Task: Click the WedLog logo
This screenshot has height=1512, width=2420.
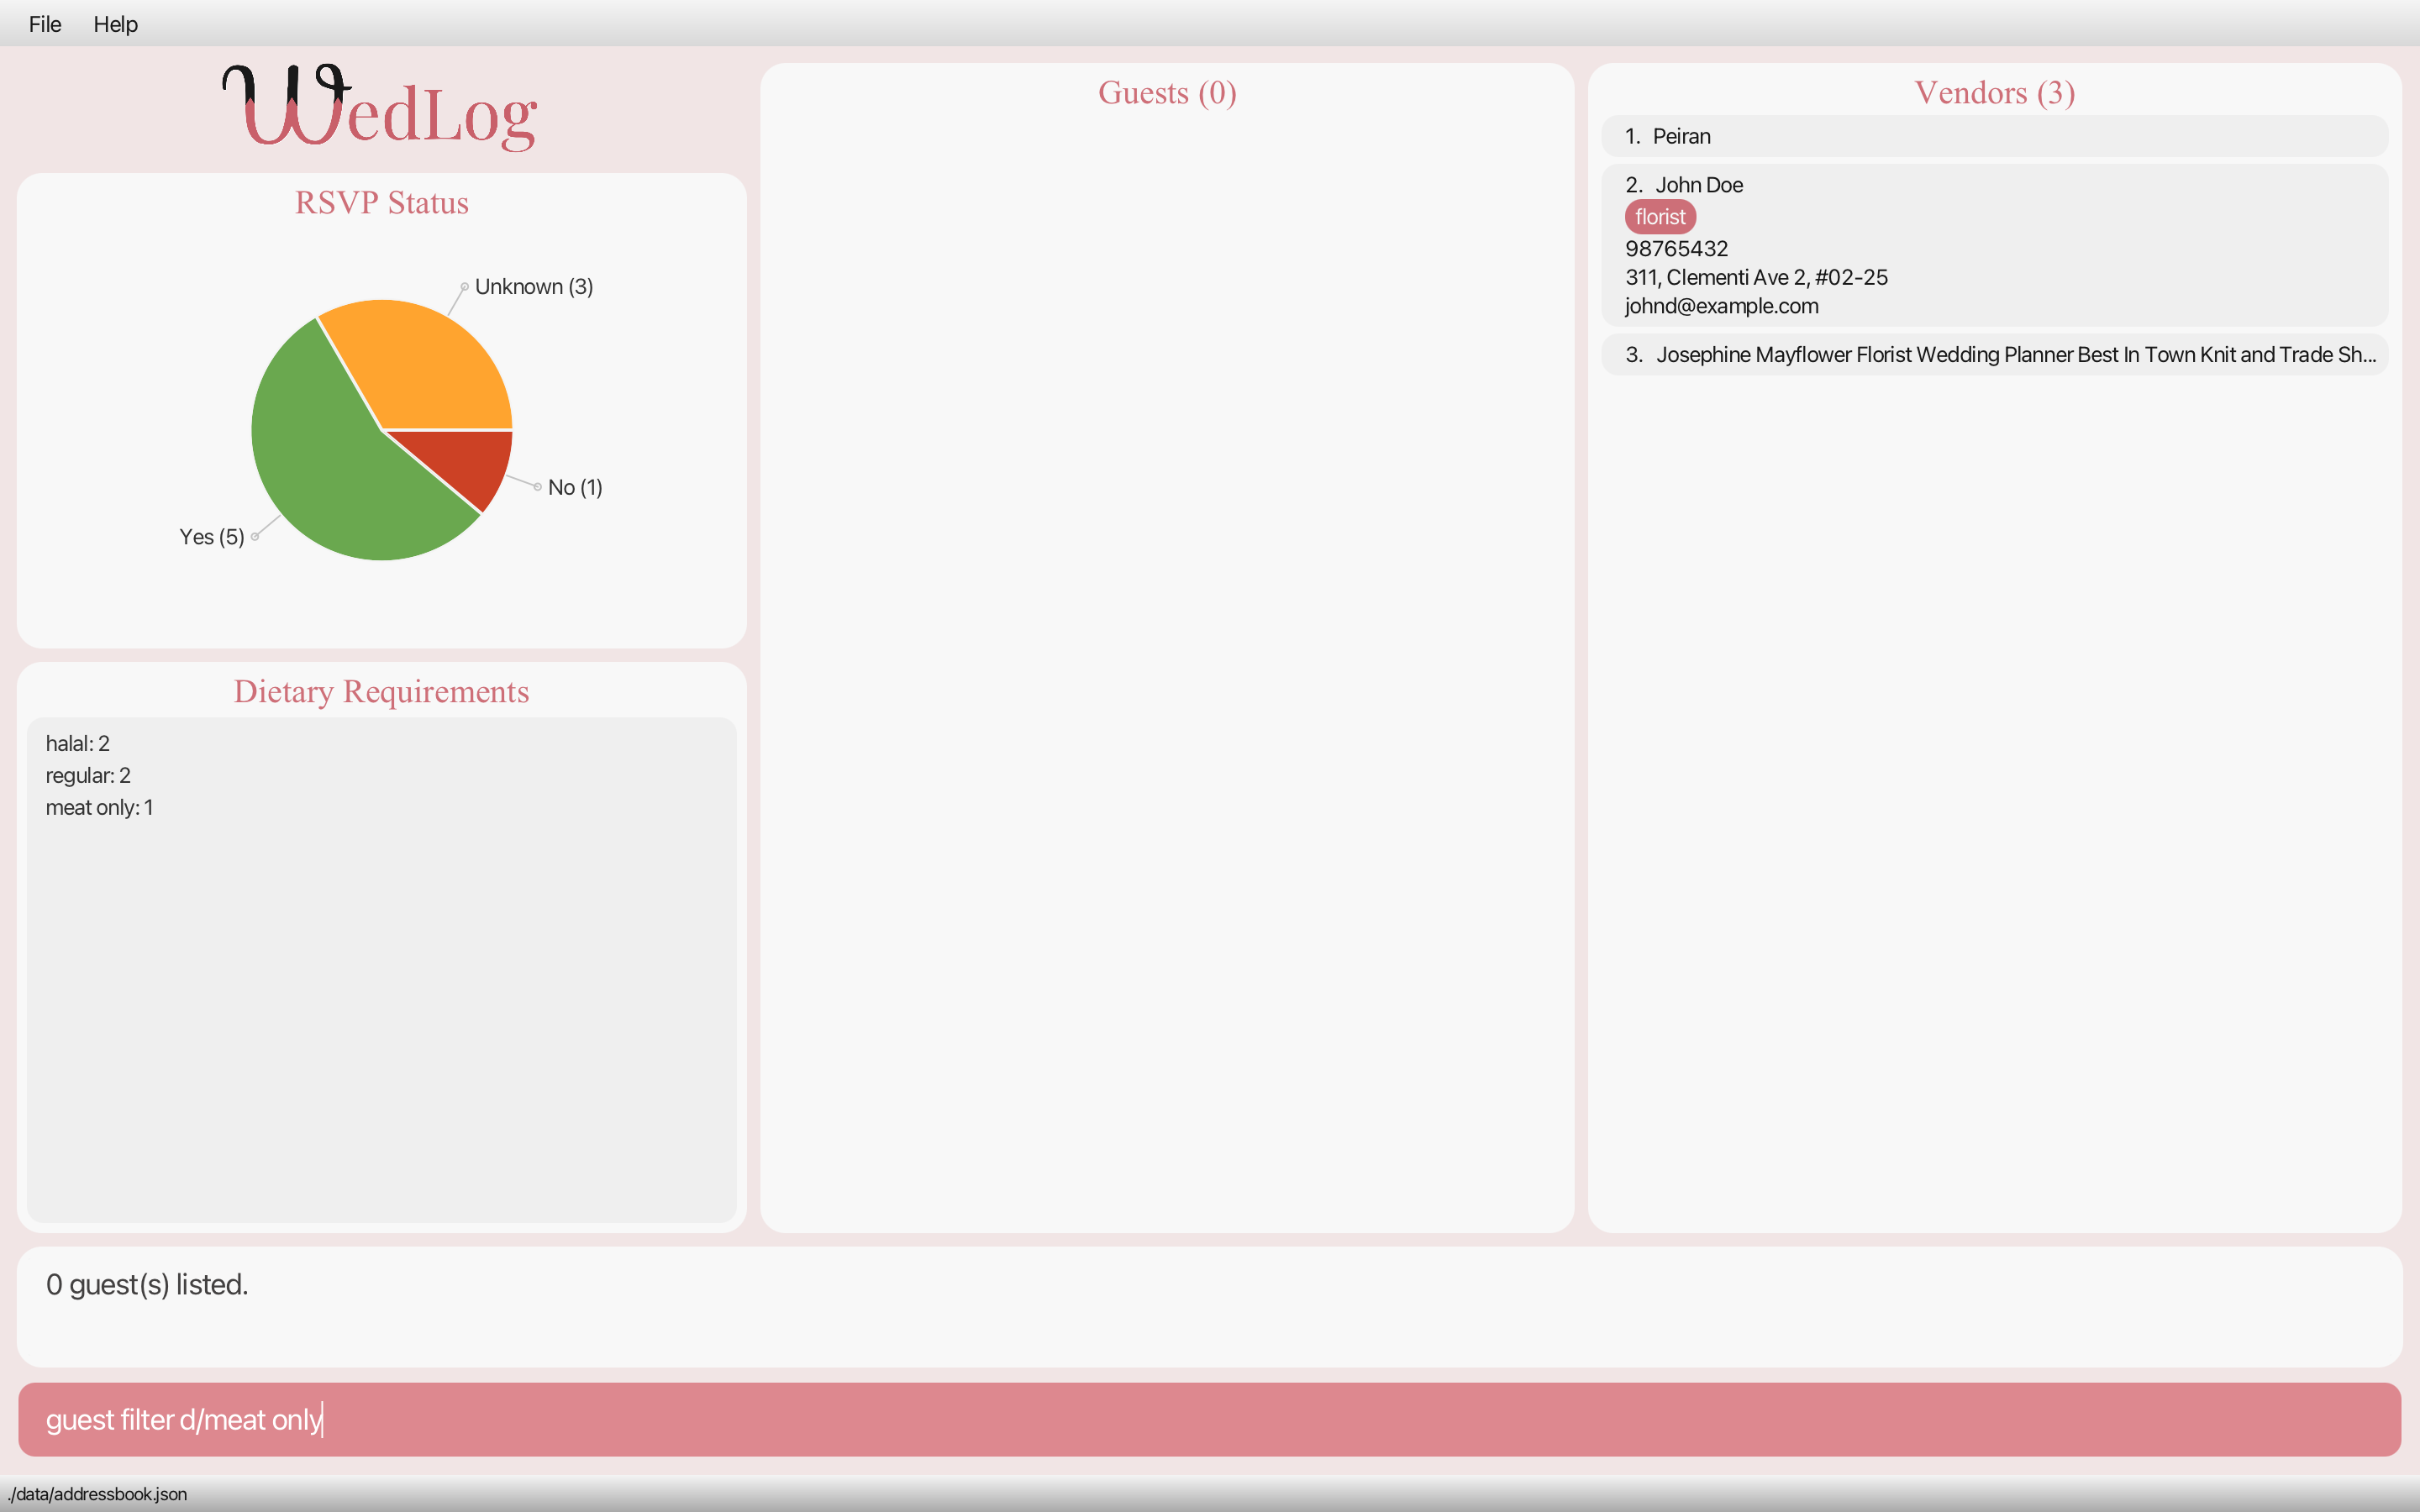Action: click(x=380, y=108)
